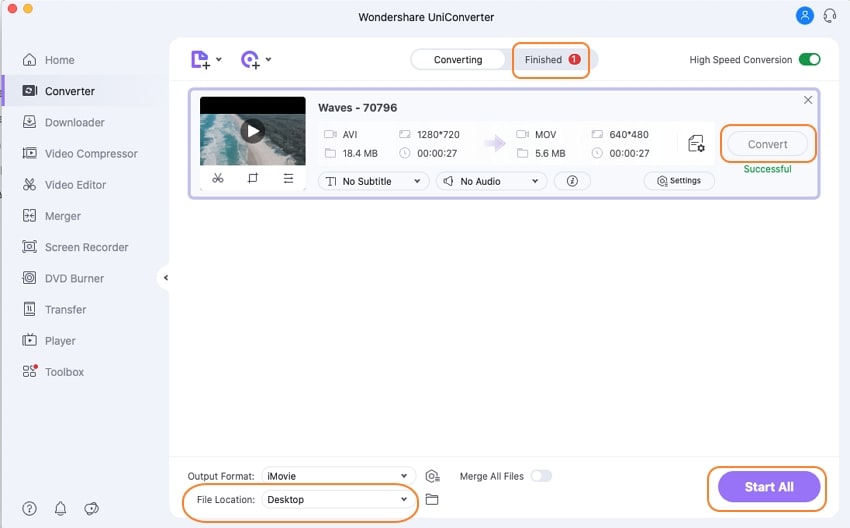Play the Waves video thumbnail
The height and width of the screenshot is (528, 850).
point(253,130)
